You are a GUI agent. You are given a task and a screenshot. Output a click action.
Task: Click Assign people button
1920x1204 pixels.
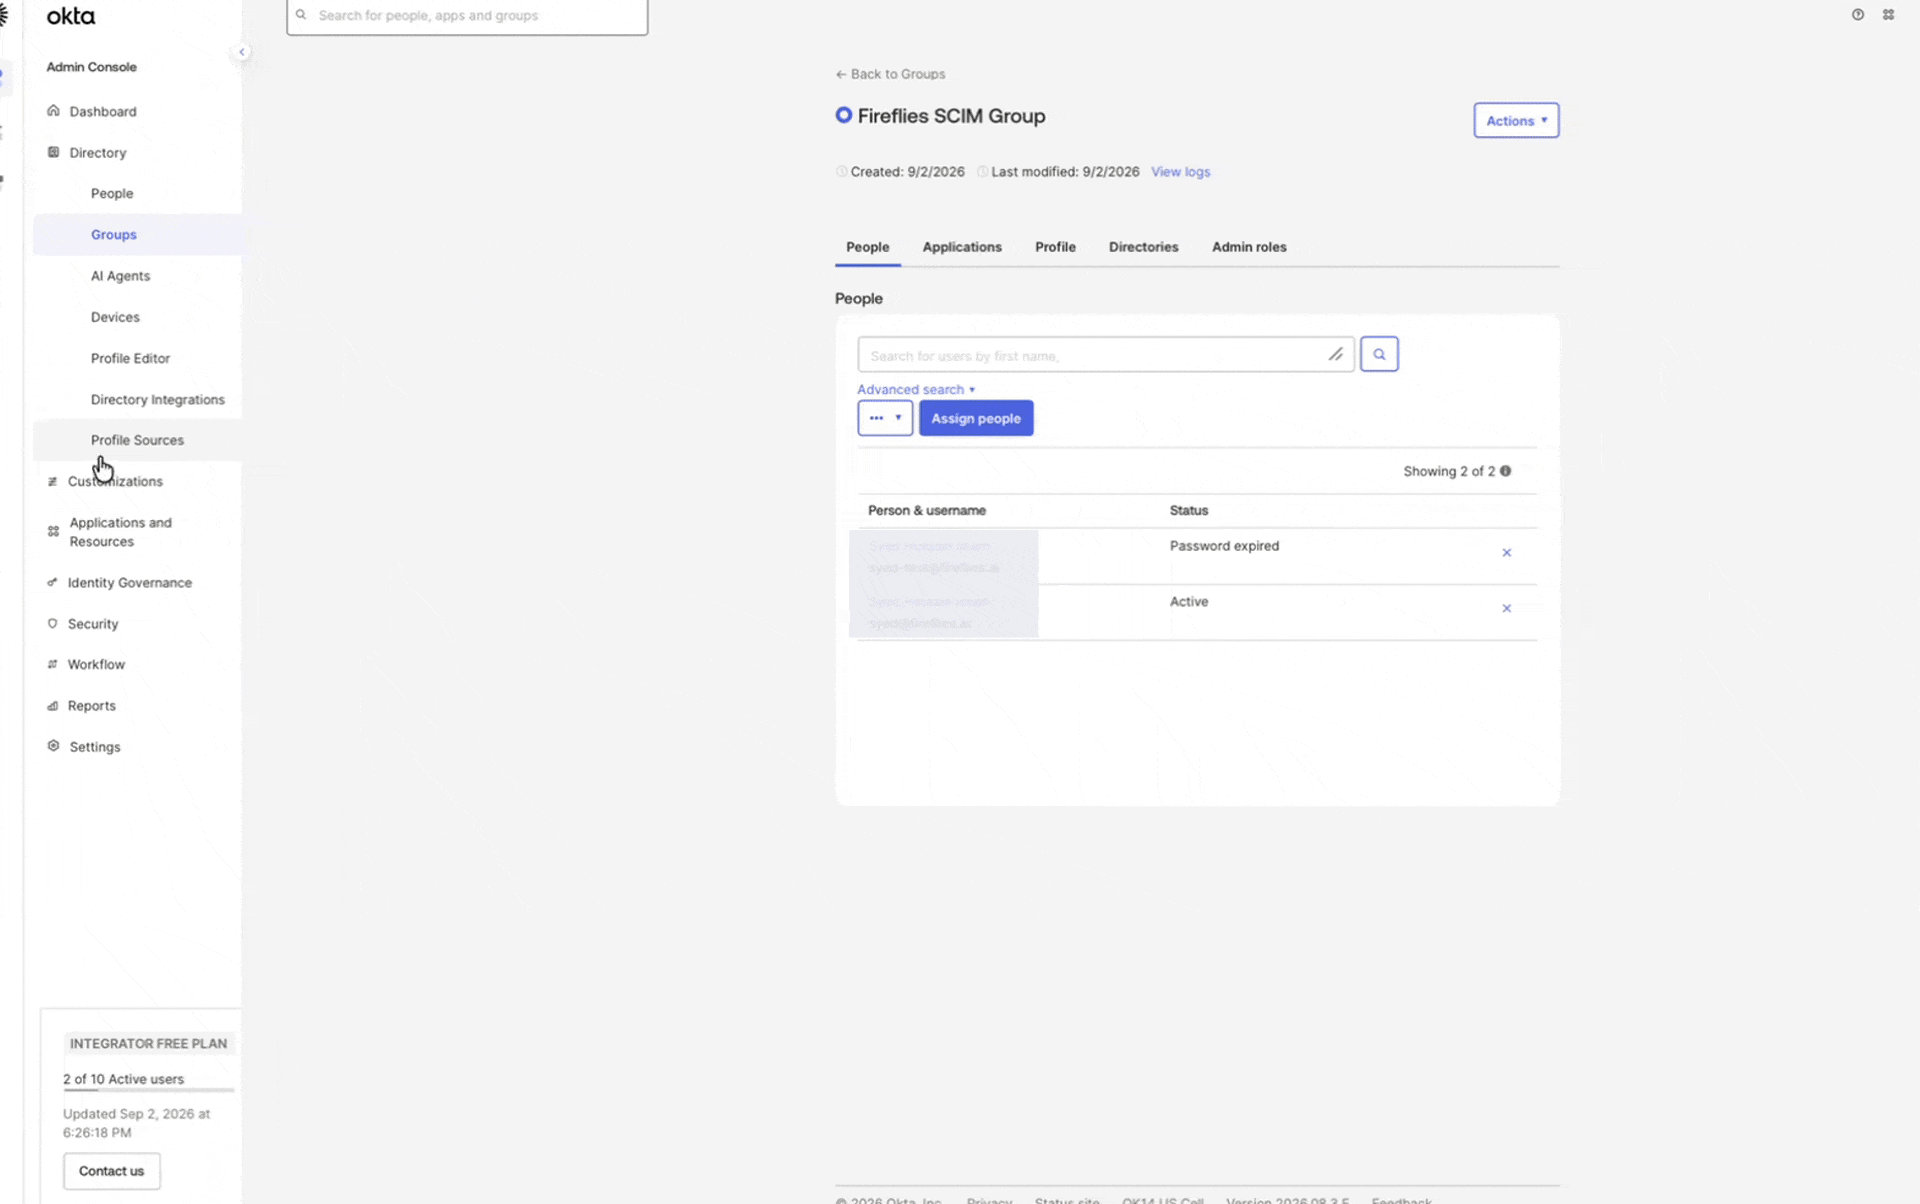tap(976, 418)
